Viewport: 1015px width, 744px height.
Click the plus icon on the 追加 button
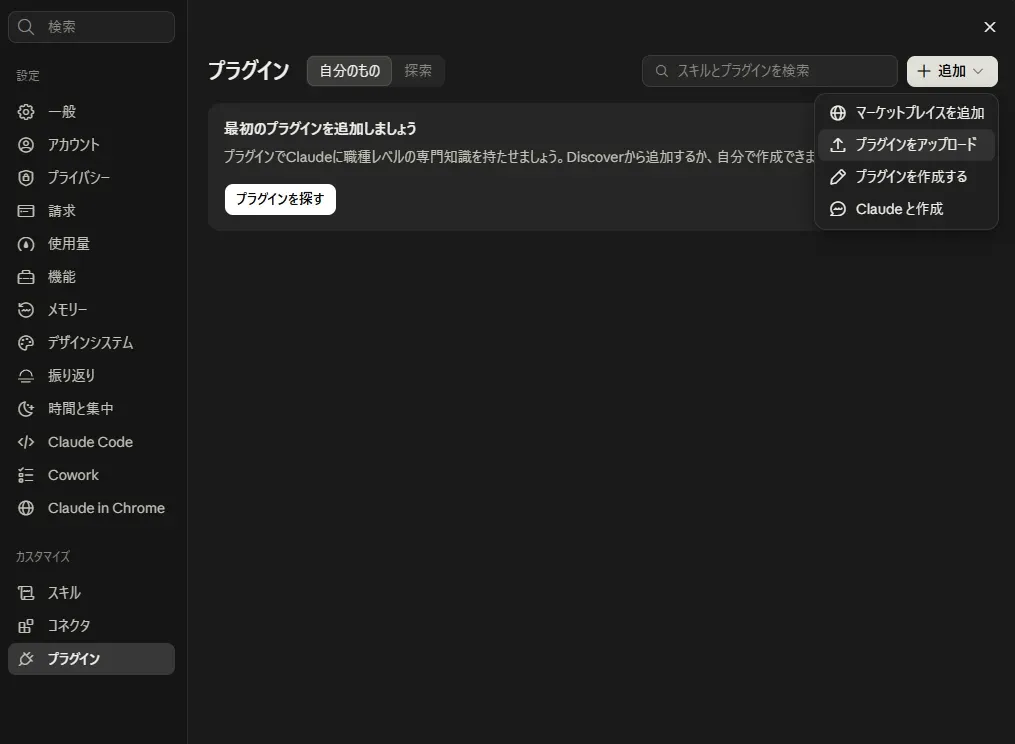click(x=924, y=71)
